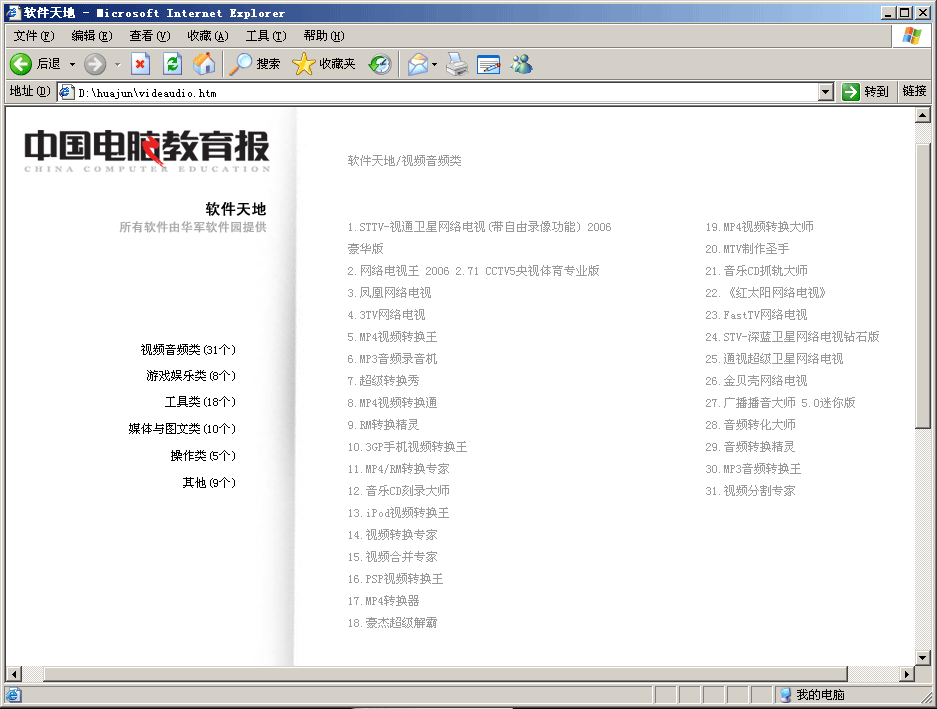The width and height of the screenshot is (937, 709).
Task: Select category 游戏娱乐类(8个)
Action: (x=191, y=376)
